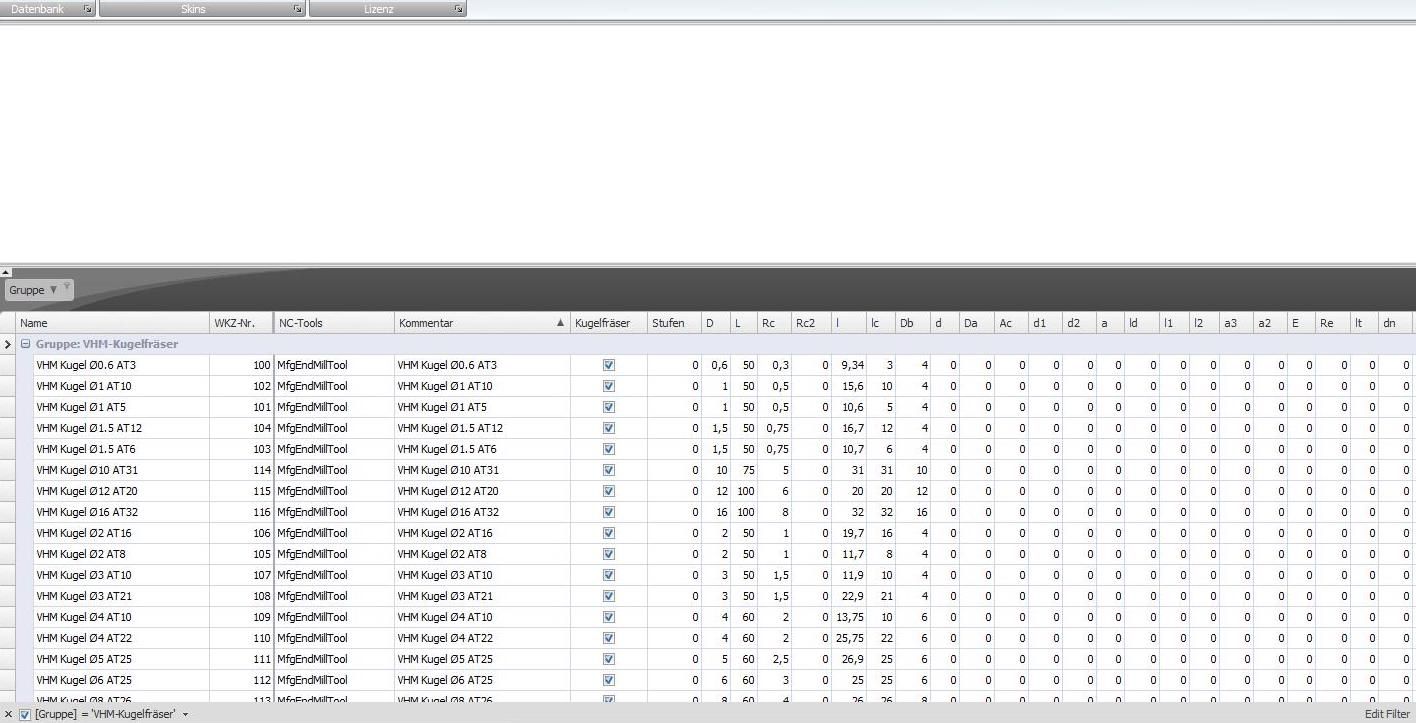Image resolution: width=1416 pixels, height=723 pixels.
Task: Click the D value cell of VHM Kugel Ø5 AT25
Action: pyautogui.click(x=715, y=659)
